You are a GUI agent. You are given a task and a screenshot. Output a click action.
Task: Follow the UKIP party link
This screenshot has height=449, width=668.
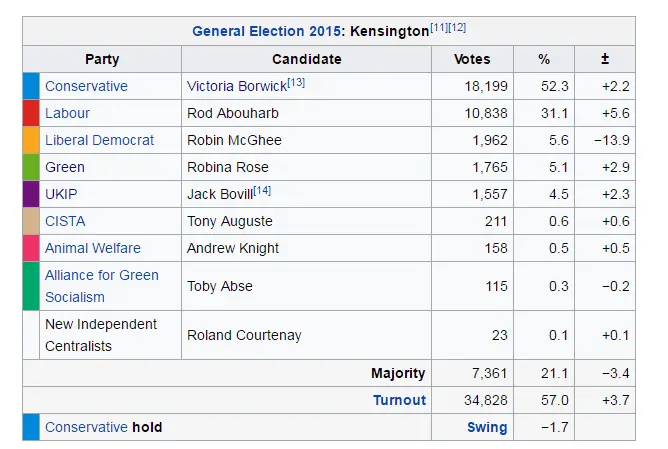[62, 194]
